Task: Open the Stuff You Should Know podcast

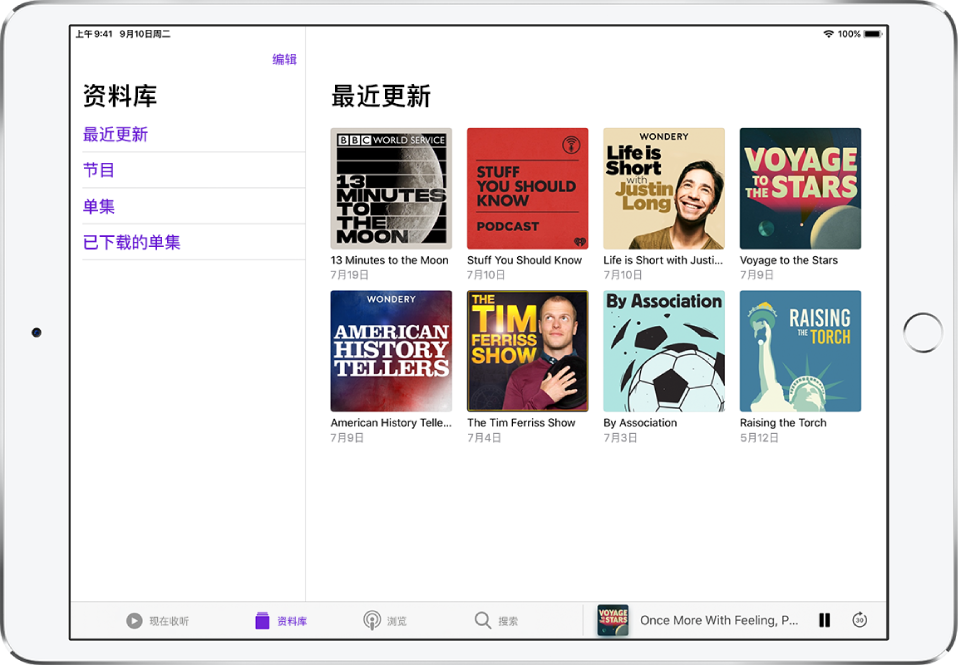Action: point(527,188)
